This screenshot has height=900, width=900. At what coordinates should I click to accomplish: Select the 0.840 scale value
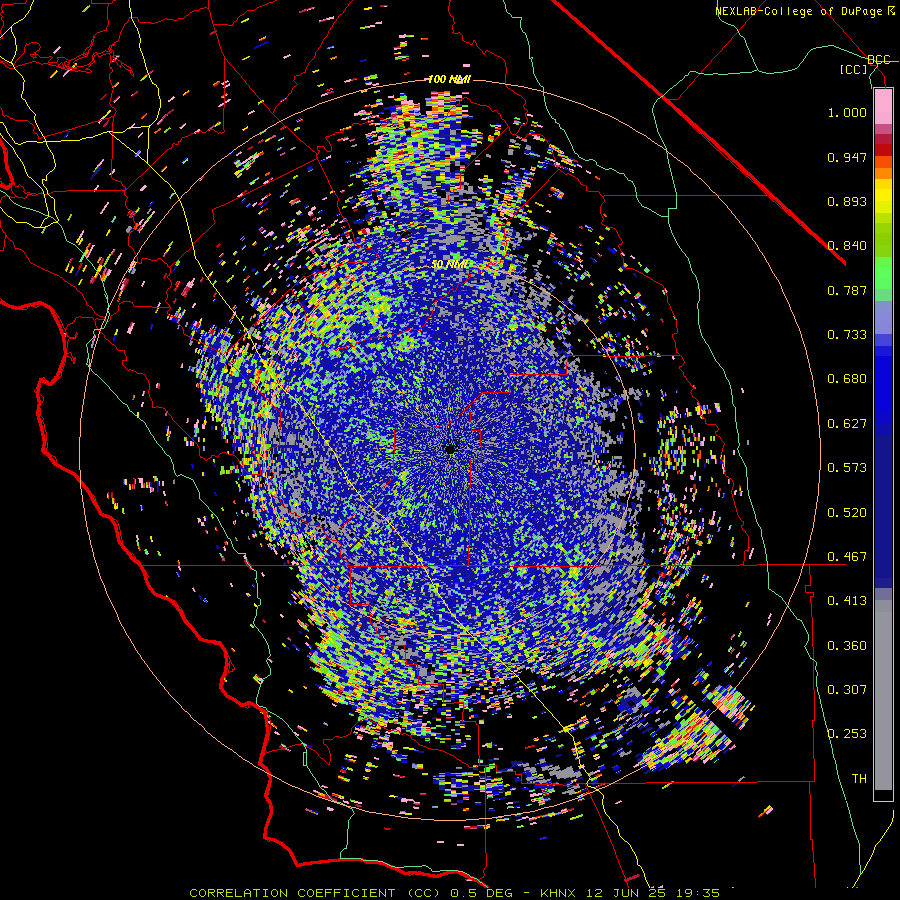click(x=847, y=246)
